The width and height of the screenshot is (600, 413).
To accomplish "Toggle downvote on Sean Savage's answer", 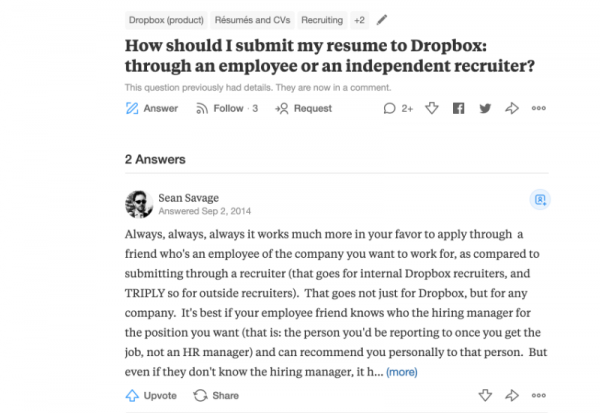I will coord(484,395).
